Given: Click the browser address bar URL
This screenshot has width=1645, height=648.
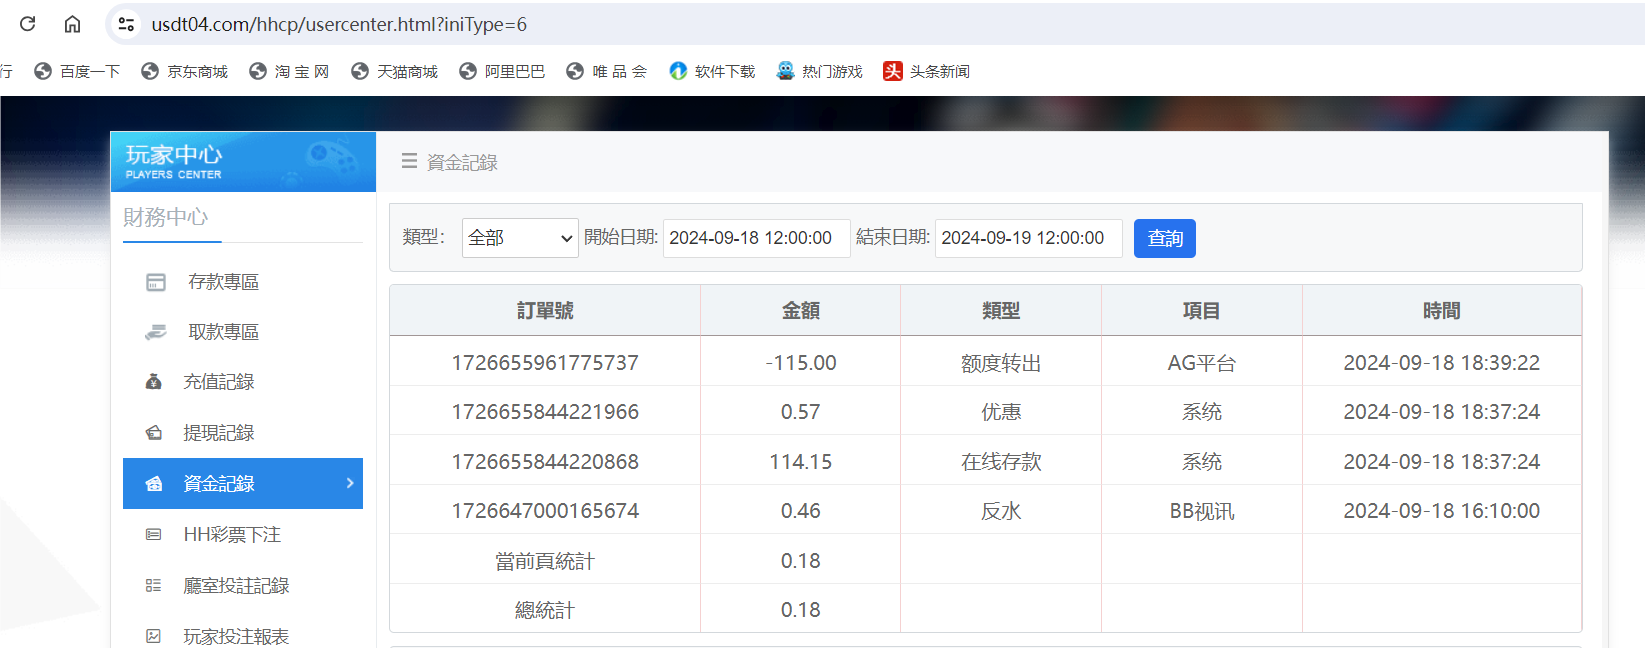Looking at the screenshot, I should [x=339, y=24].
